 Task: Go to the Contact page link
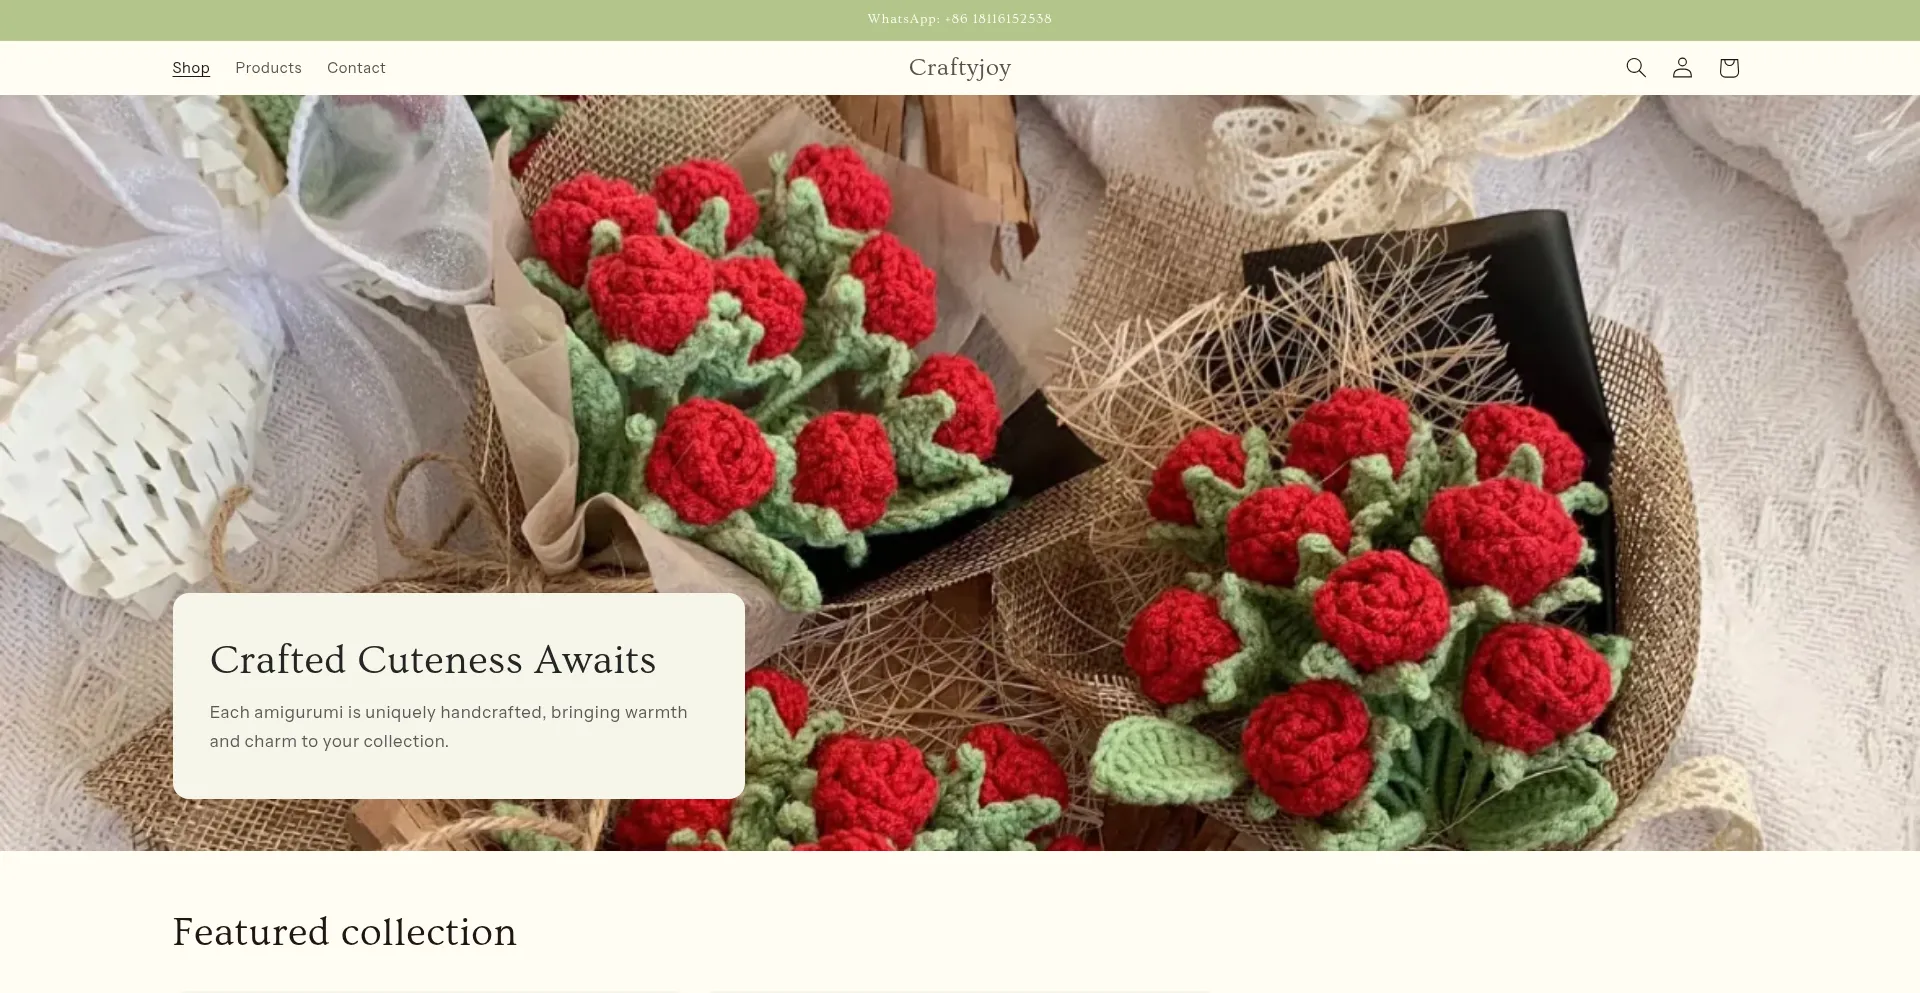click(x=356, y=68)
